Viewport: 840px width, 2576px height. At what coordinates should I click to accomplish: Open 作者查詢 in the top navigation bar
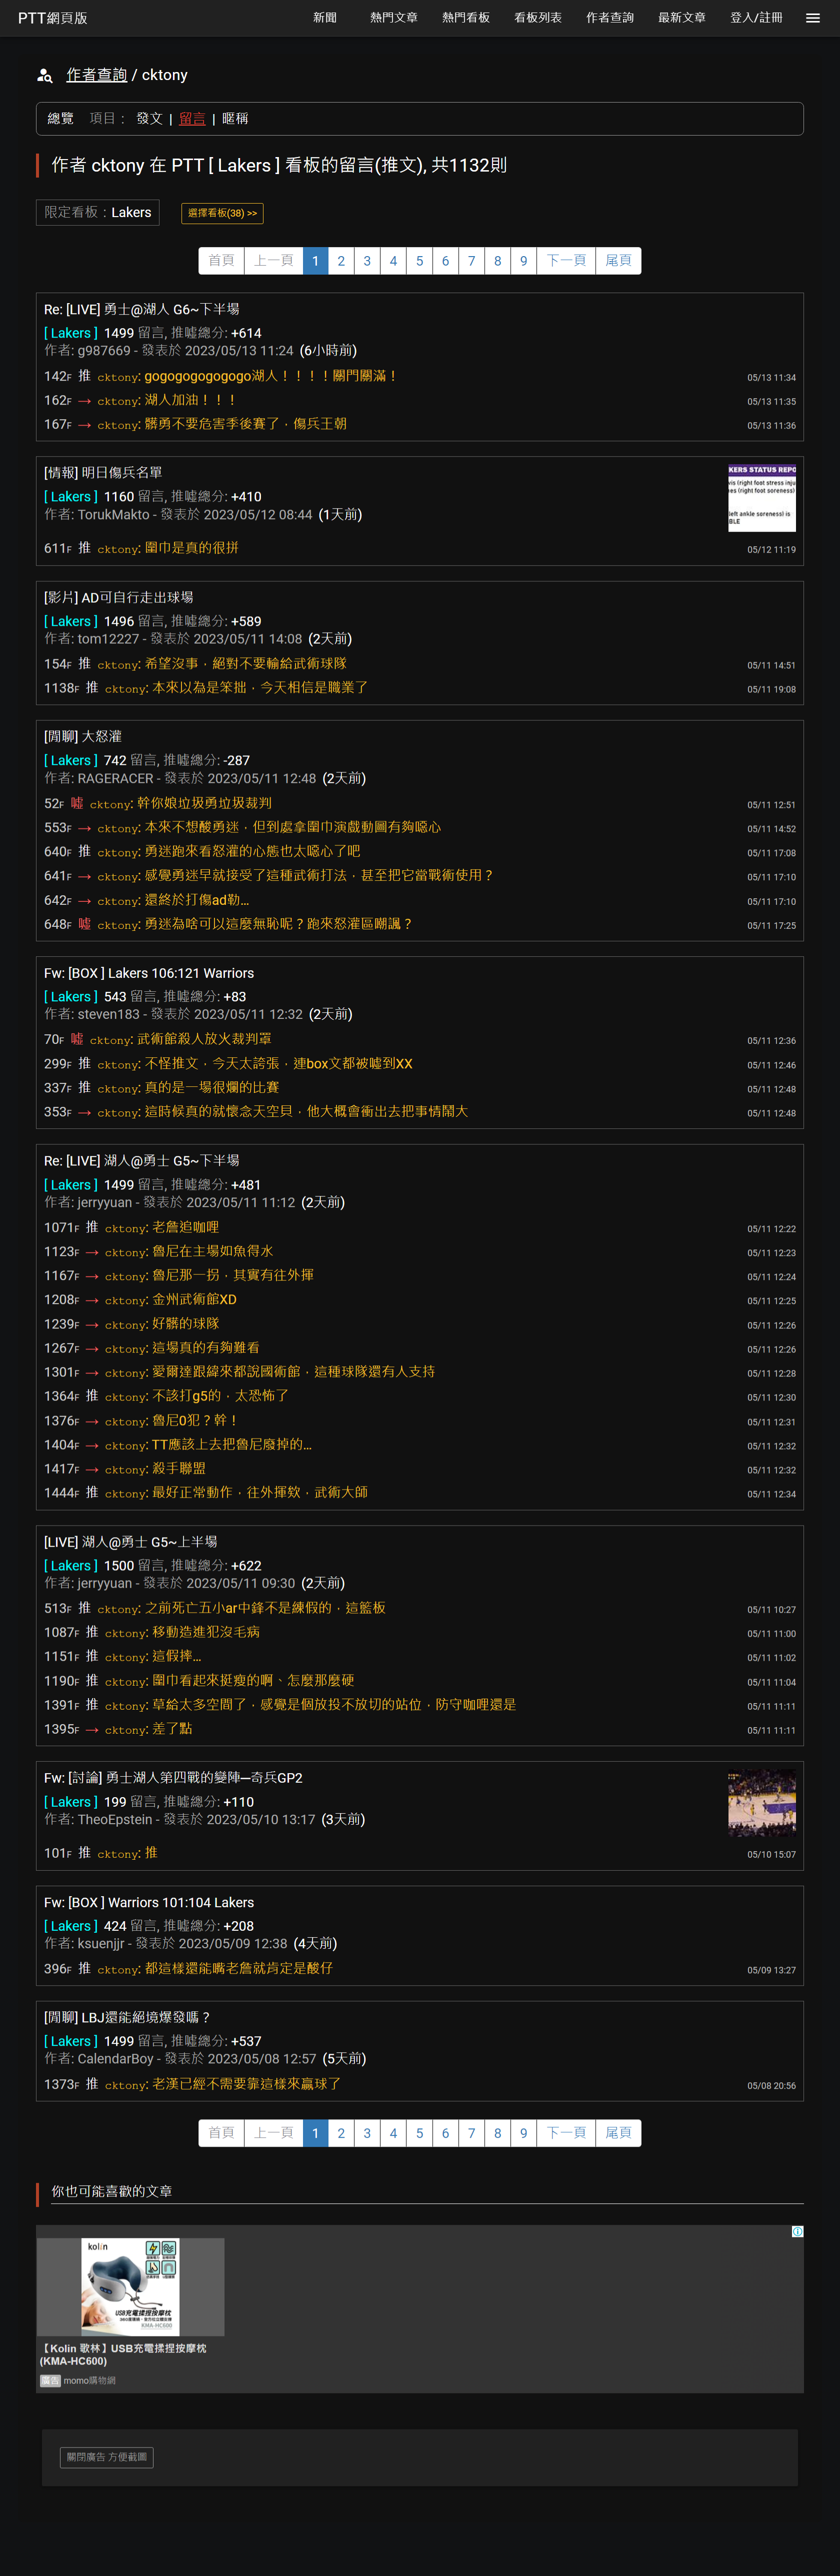pos(610,18)
